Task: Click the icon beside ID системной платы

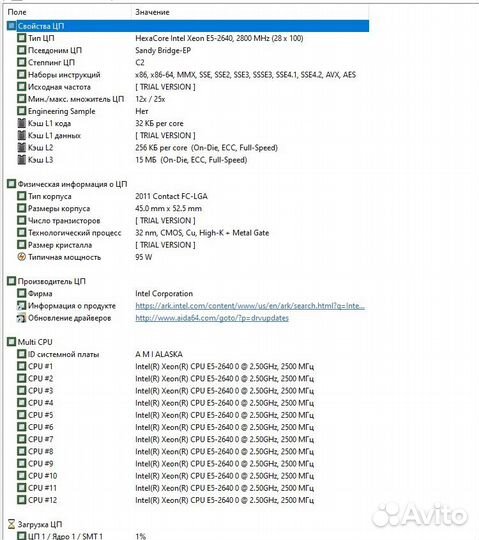Action: click(22, 354)
